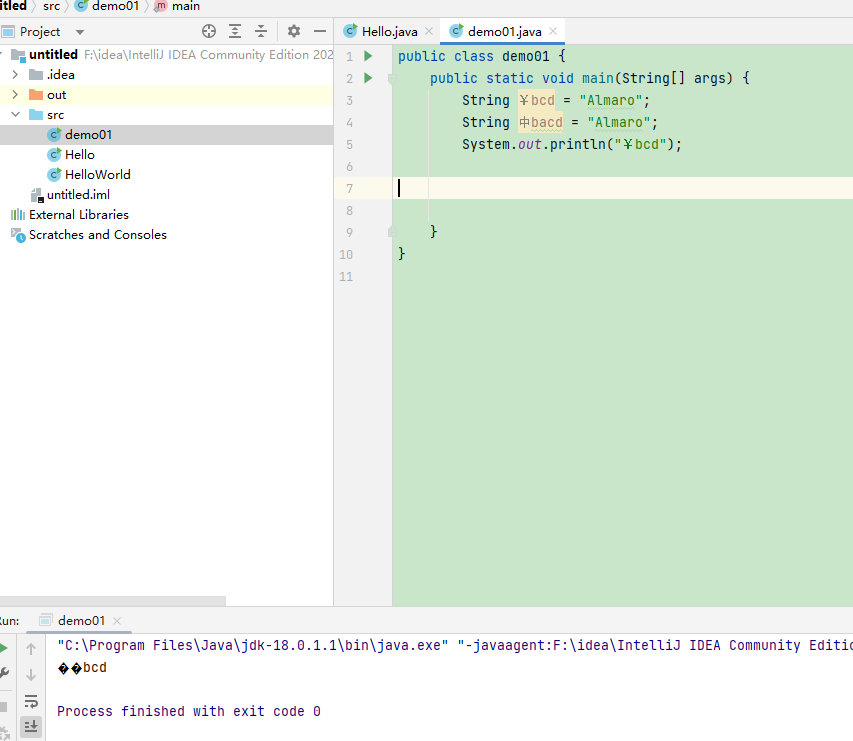Viewport: 853px width, 741px height.
Task: Click the locate/select opened file crosshair icon
Action: (x=209, y=32)
